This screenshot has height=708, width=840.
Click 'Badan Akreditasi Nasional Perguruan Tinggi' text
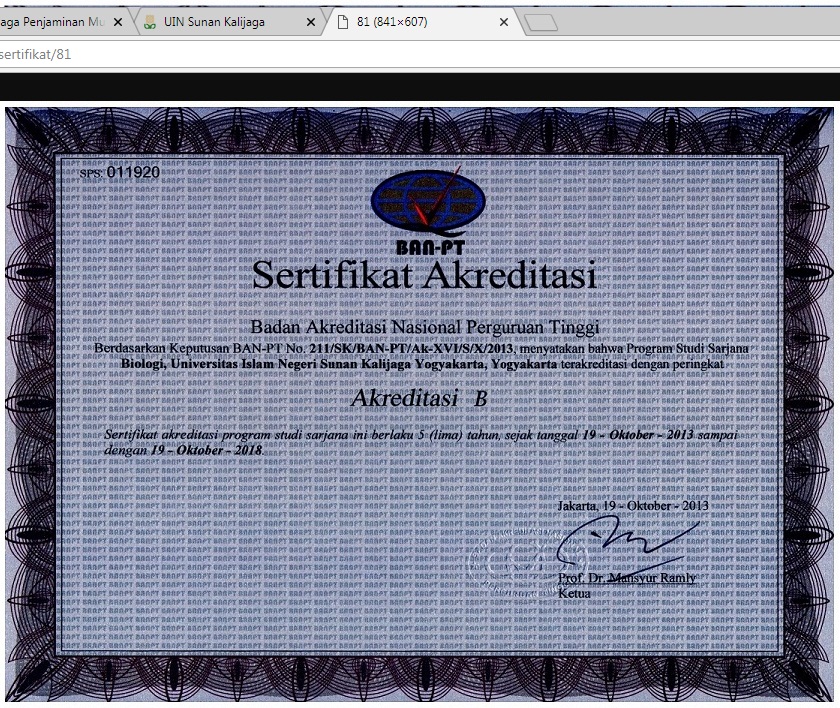pos(425,327)
